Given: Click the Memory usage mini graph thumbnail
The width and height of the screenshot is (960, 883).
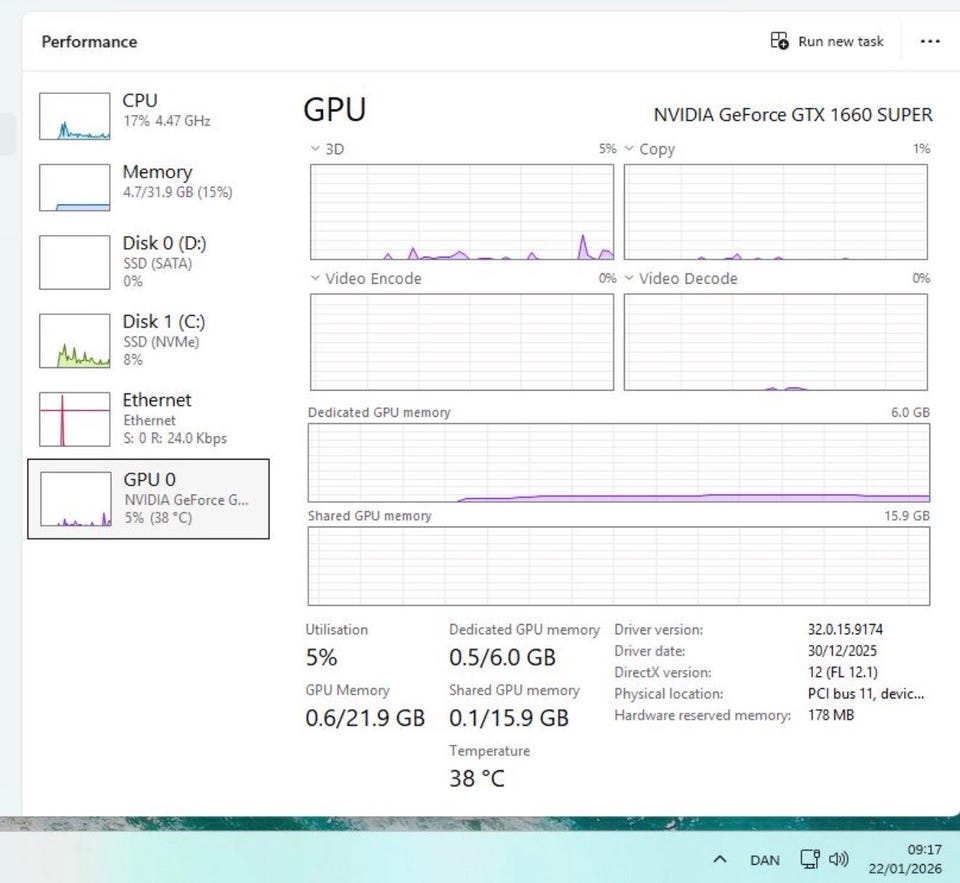Looking at the screenshot, I should 75,187.
